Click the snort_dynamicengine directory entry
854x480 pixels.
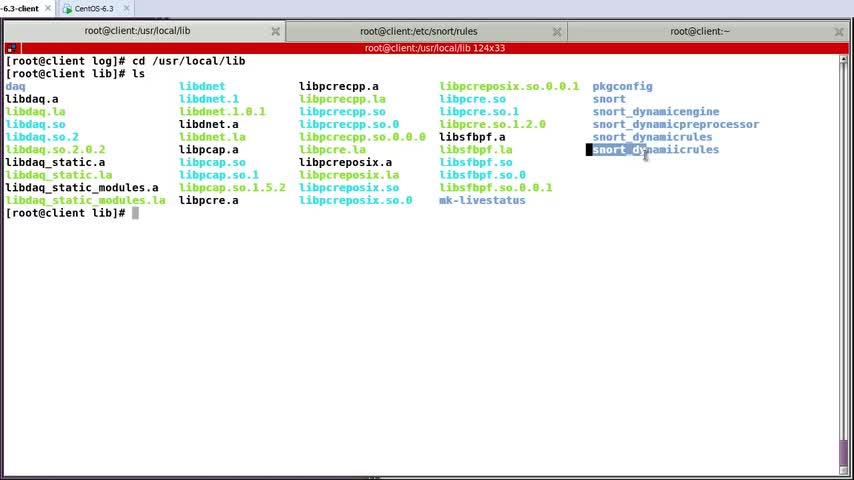tap(656, 112)
